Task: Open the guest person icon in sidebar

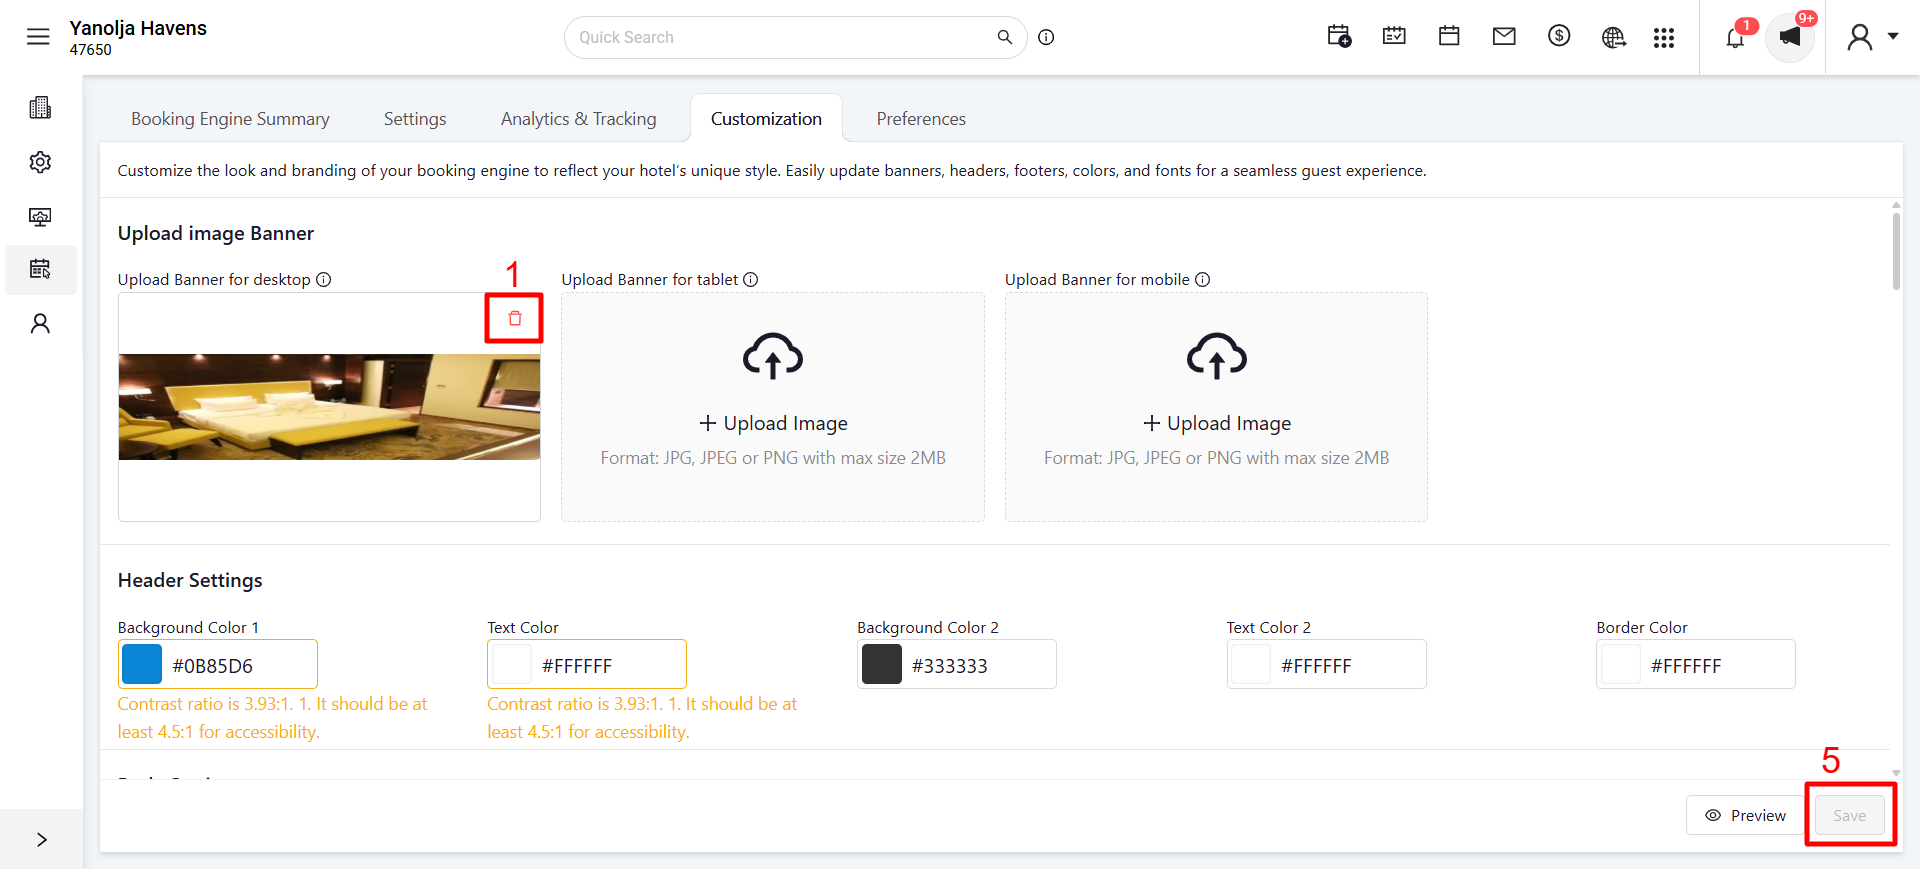Action: (40, 323)
